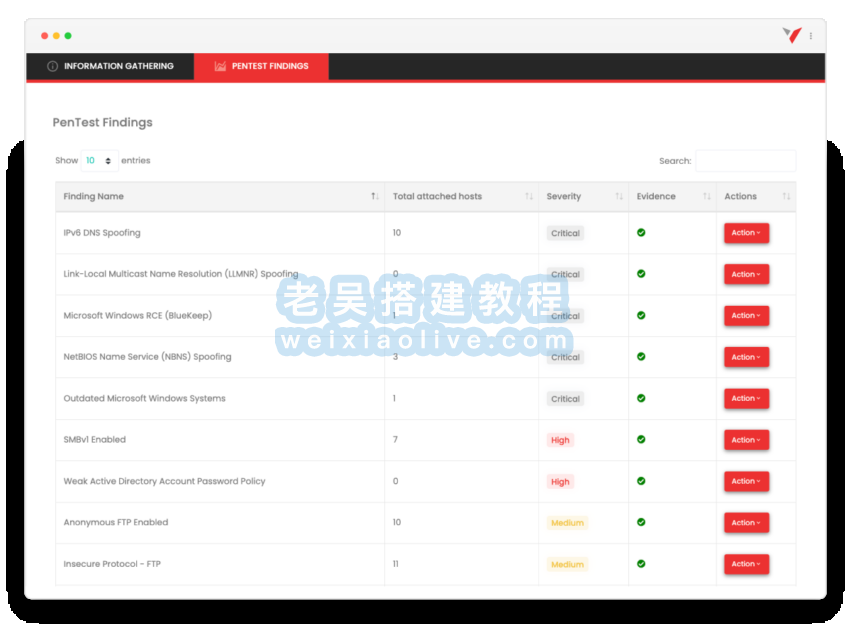Screen dimensions: 851x630
Task: Expand Action dropdown for Insecure Protocol - FTP
Action: pos(746,564)
